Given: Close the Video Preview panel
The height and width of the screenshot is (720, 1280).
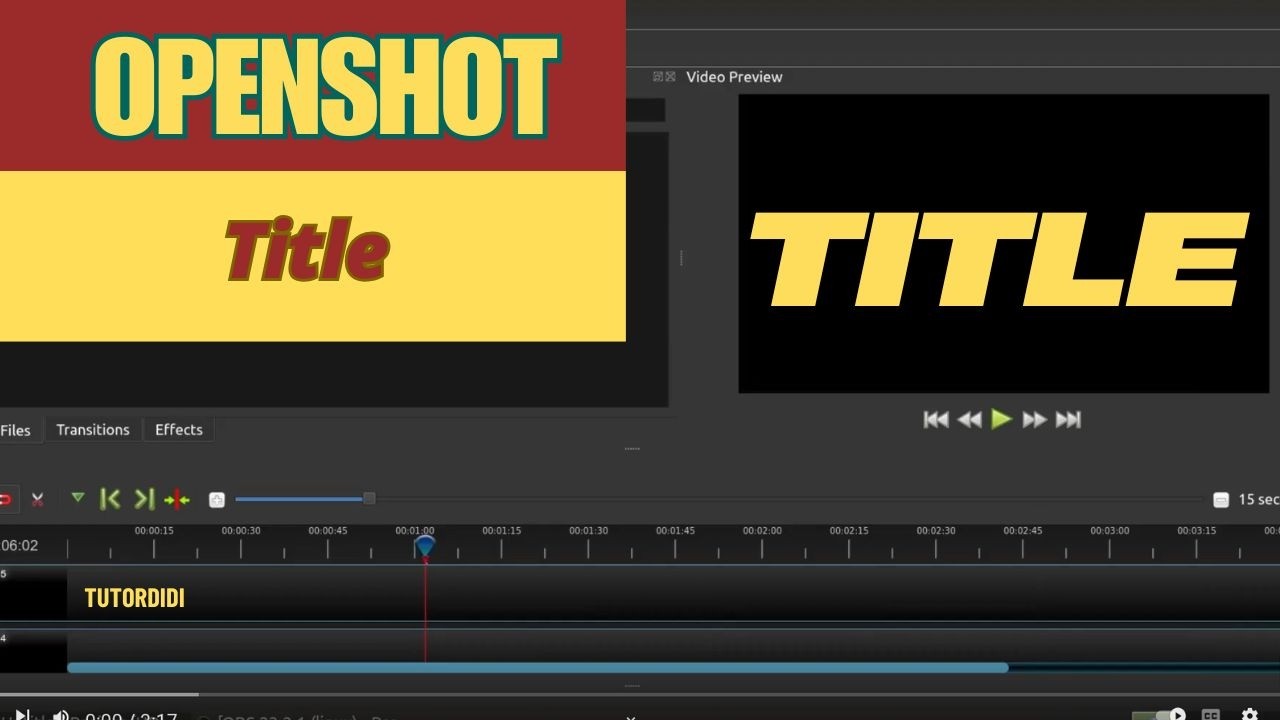Looking at the screenshot, I should (670, 77).
